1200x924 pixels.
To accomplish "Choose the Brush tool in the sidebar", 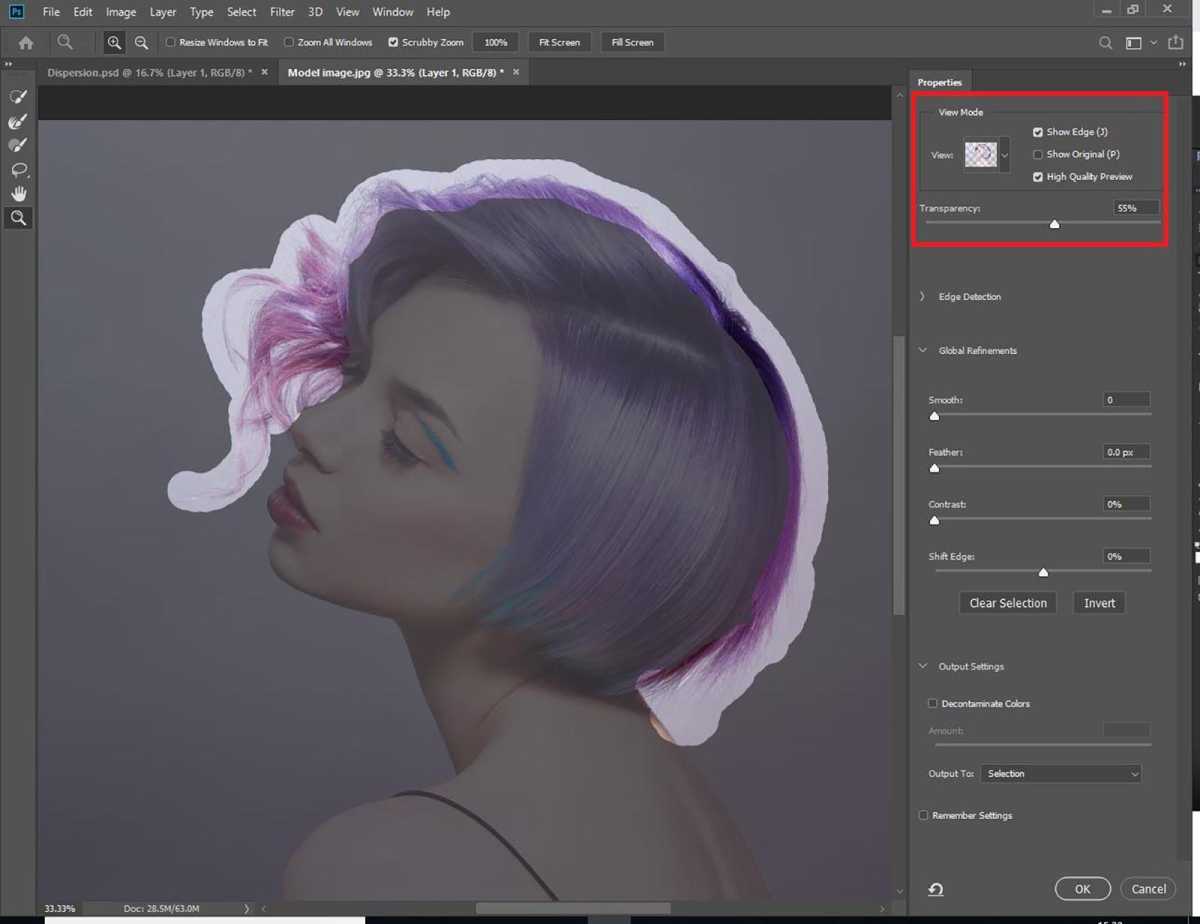I will pyautogui.click(x=17, y=144).
